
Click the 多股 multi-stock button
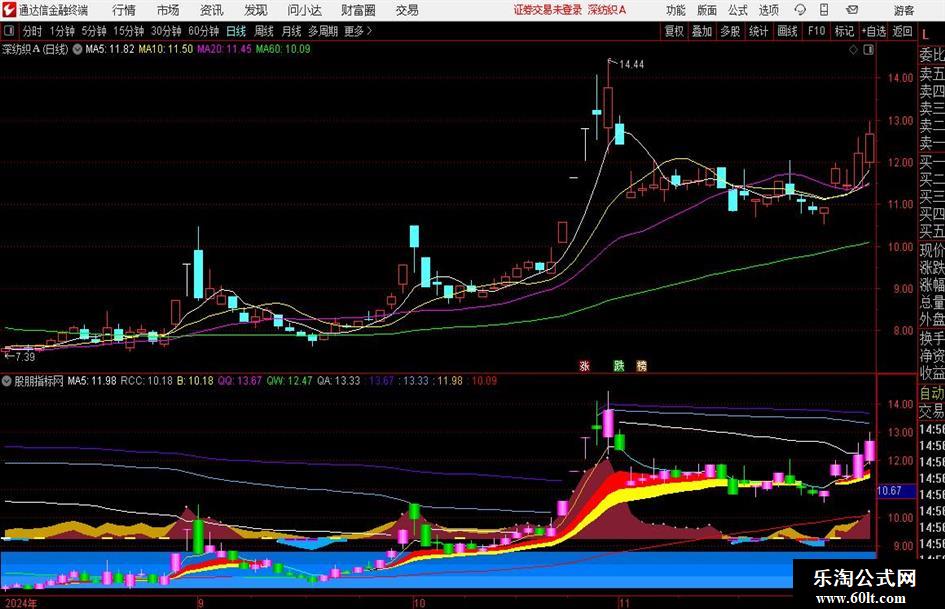point(730,31)
